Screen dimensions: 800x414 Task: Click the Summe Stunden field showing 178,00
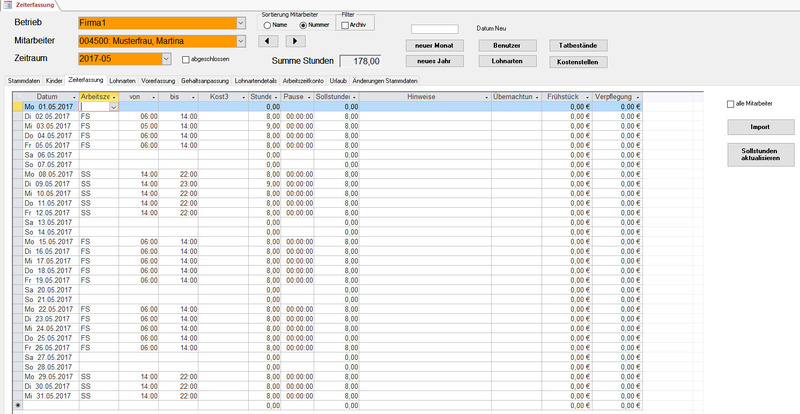[x=360, y=61]
